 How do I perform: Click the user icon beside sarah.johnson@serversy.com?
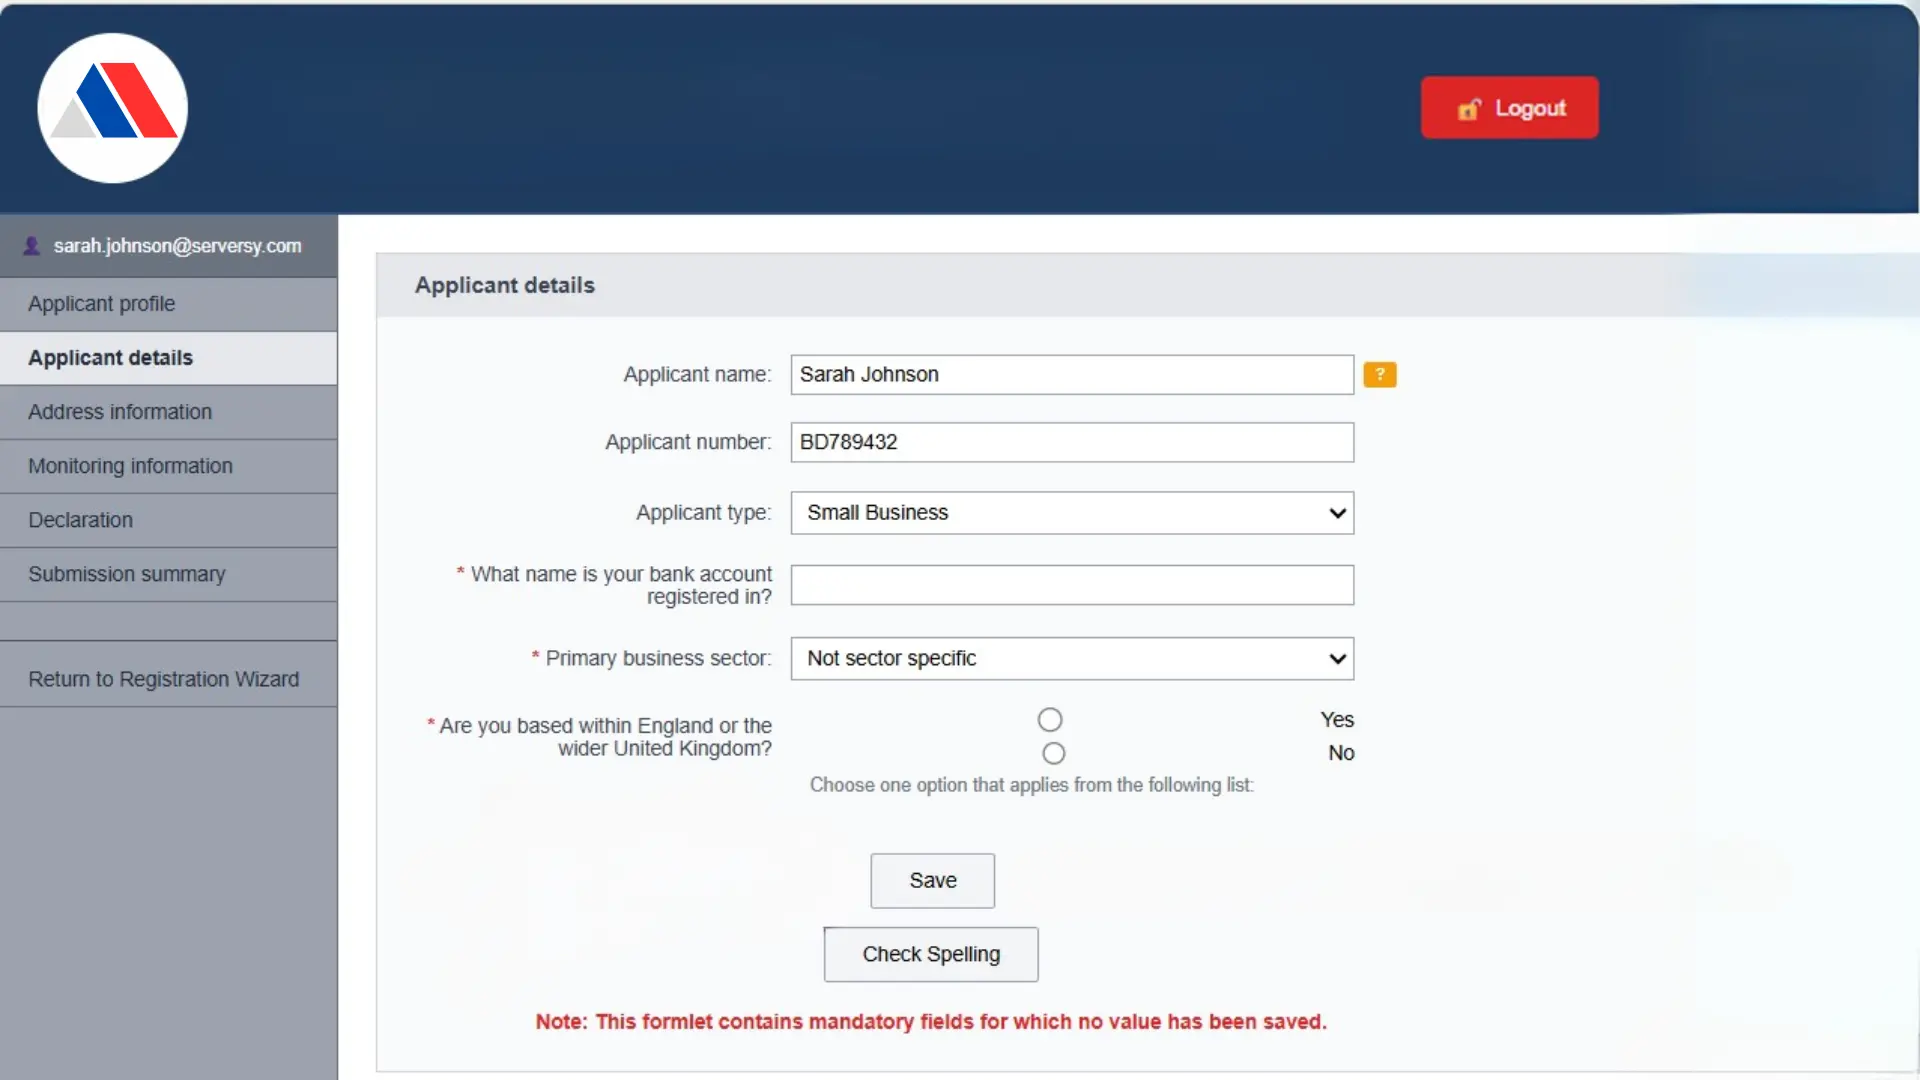31,245
